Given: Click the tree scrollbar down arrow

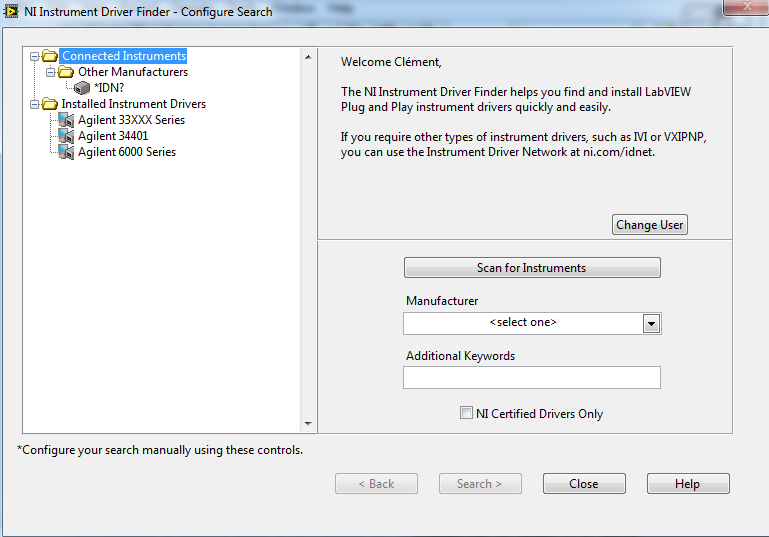Looking at the screenshot, I should pos(308,424).
